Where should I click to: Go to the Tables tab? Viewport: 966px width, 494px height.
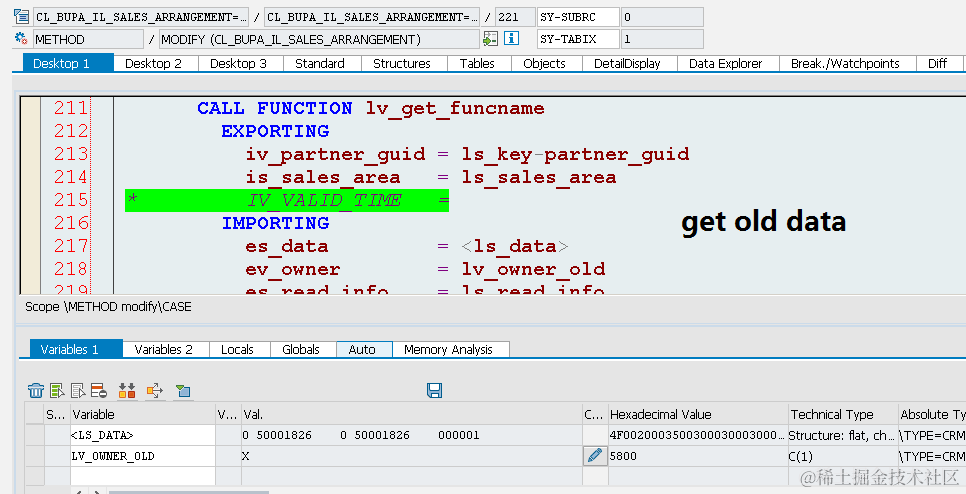point(477,63)
